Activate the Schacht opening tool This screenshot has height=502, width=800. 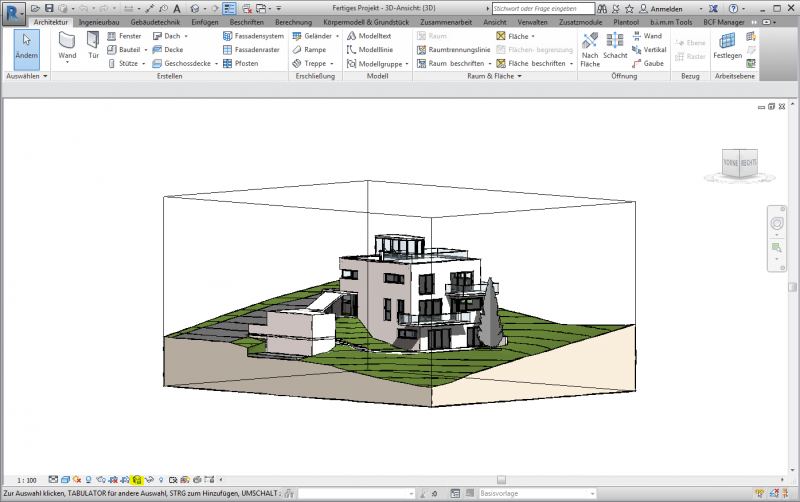(x=614, y=46)
